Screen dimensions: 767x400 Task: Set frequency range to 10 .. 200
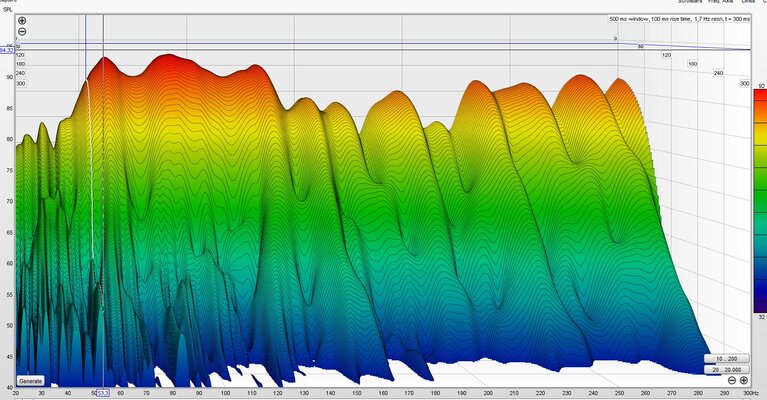(x=726, y=359)
